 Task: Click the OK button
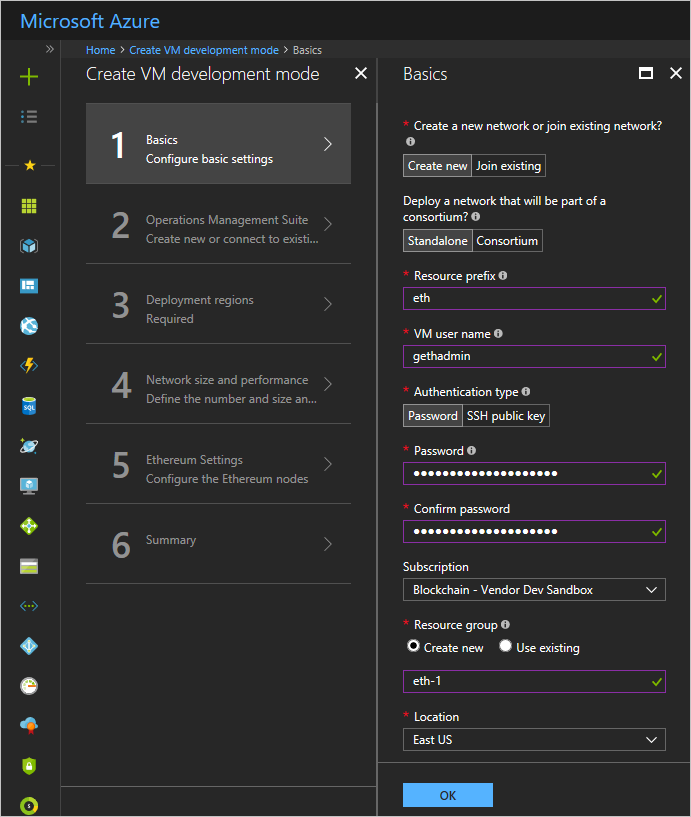447,795
